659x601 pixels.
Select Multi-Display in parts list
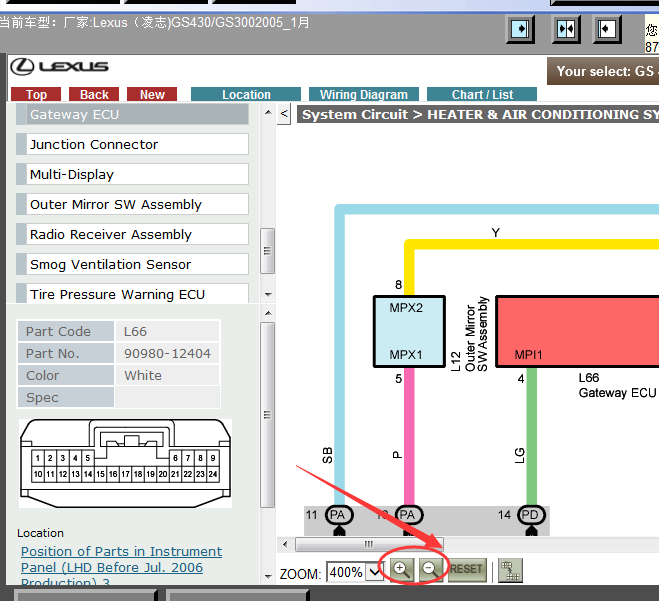tap(132, 174)
